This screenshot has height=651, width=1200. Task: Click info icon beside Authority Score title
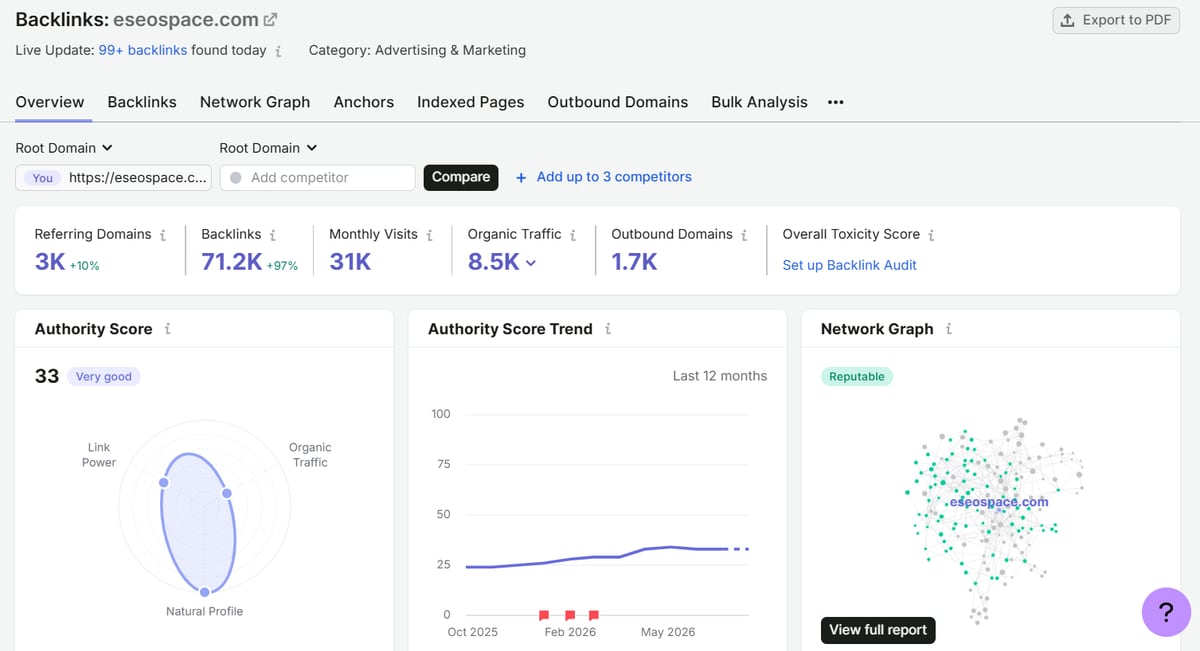point(167,328)
